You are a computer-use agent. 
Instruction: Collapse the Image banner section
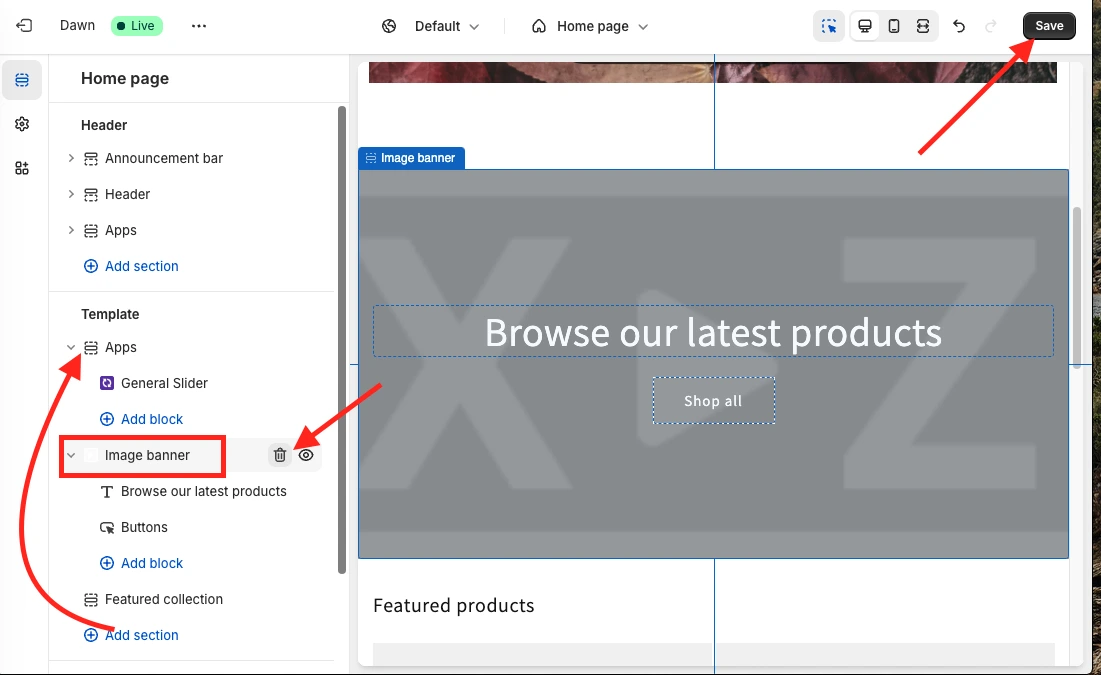point(71,455)
